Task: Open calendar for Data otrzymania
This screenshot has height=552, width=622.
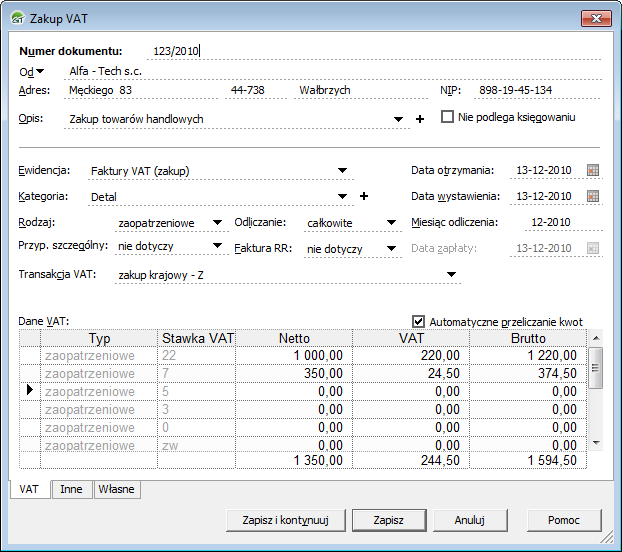Action: click(x=593, y=171)
